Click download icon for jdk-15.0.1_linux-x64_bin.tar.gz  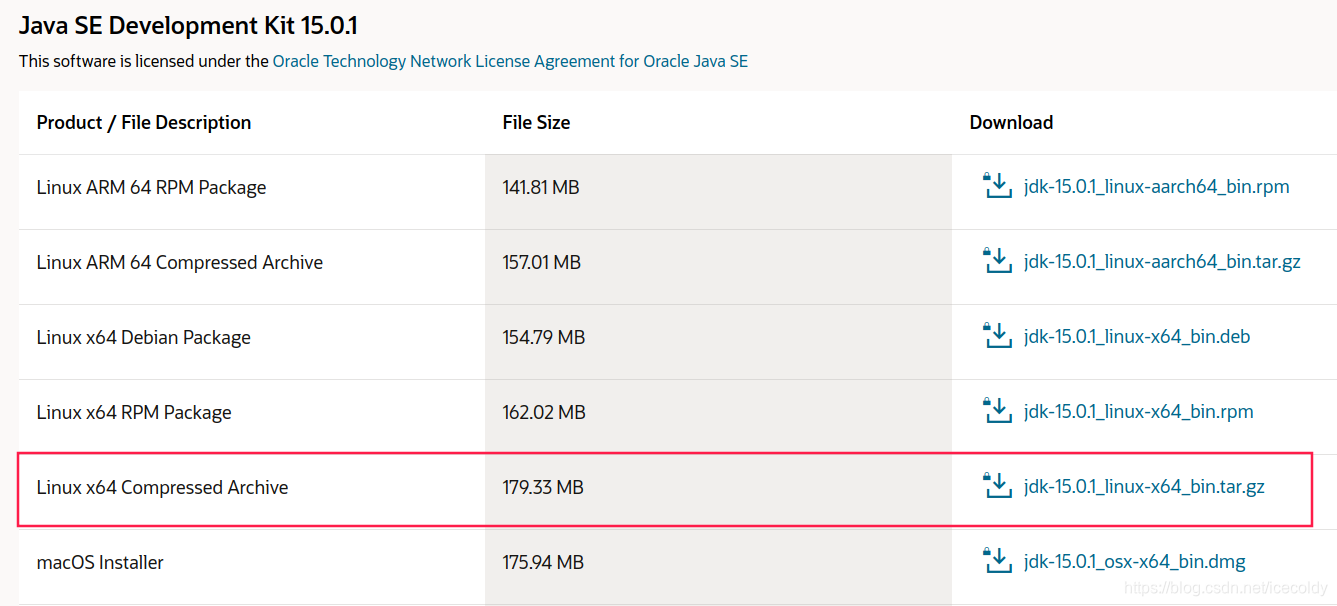(x=998, y=486)
